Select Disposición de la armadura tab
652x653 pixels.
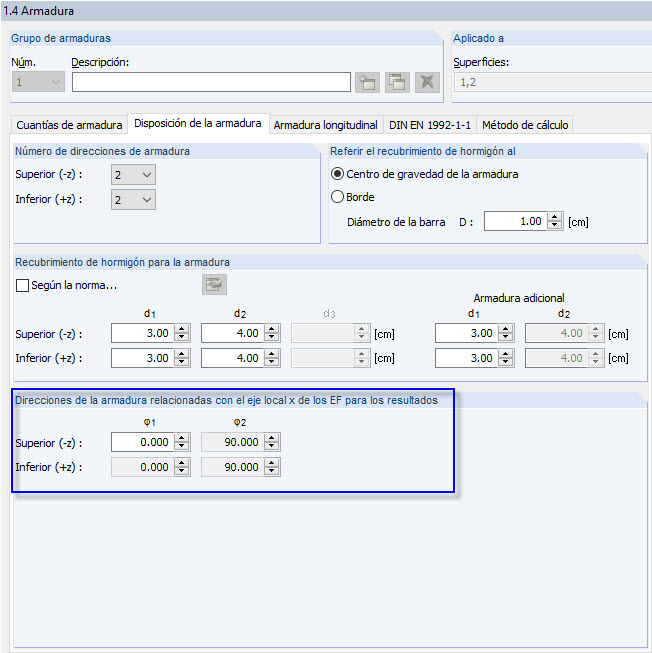[198, 123]
